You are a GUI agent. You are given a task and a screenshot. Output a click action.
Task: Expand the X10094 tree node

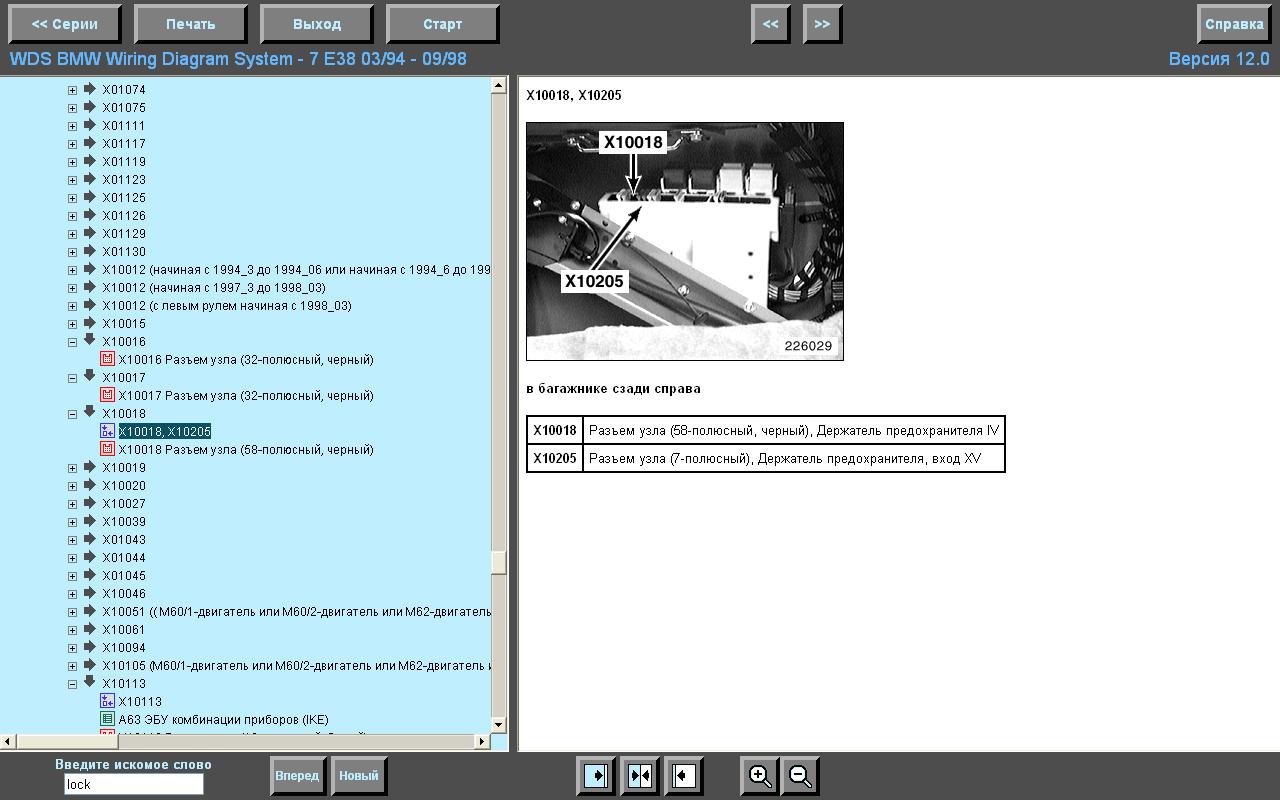[x=72, y=648]
